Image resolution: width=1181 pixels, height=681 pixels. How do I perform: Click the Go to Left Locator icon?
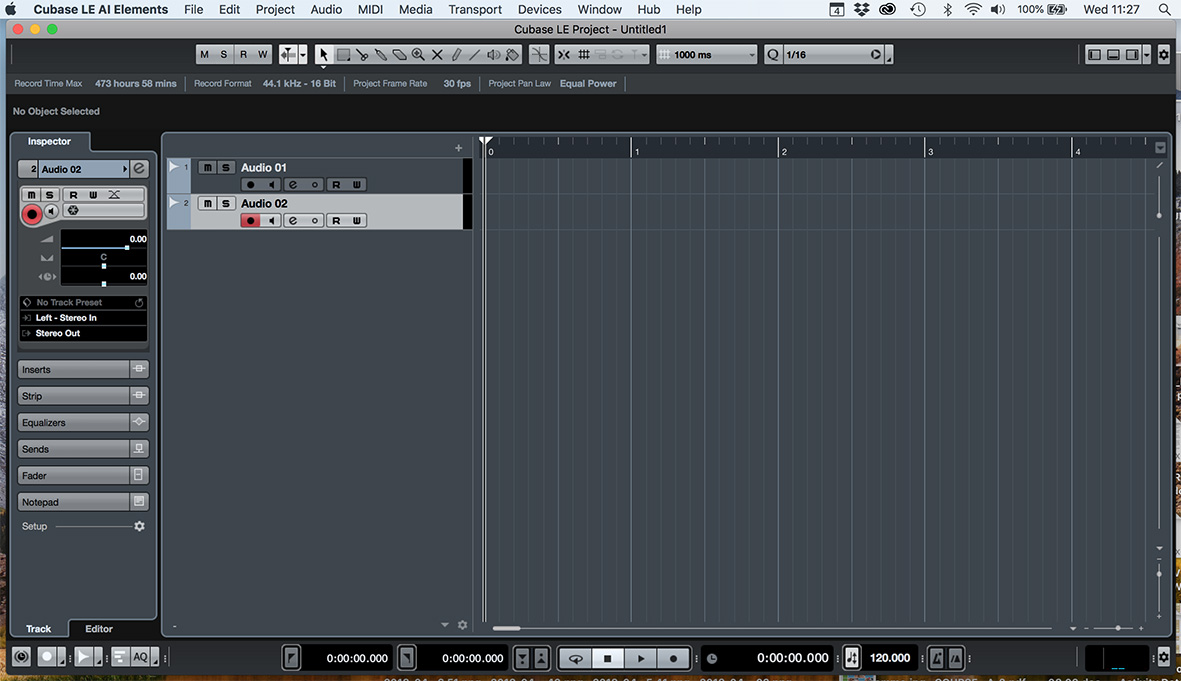coord(291,658)
